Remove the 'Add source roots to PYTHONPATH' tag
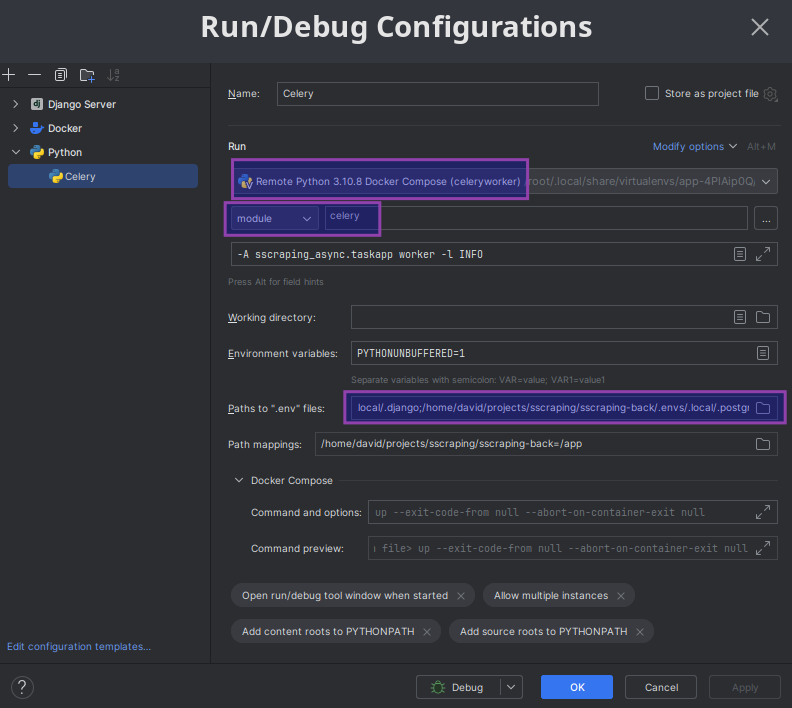Viewport: 792px width, 708px height. [640, 632]
